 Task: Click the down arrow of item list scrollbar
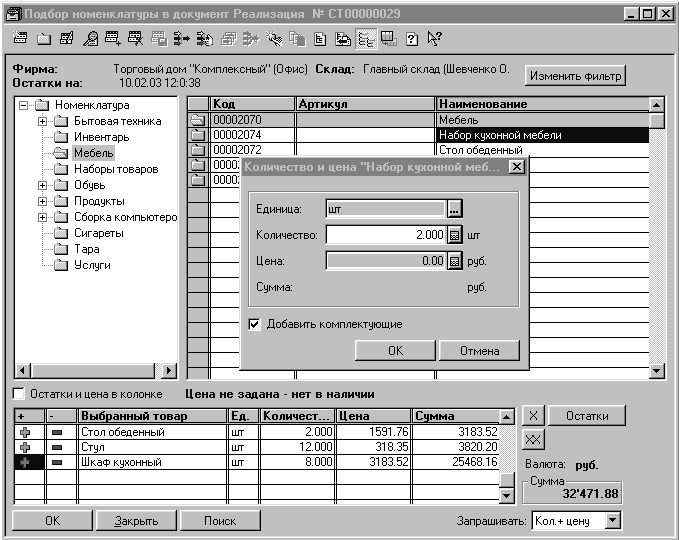(x=657, y=371)
